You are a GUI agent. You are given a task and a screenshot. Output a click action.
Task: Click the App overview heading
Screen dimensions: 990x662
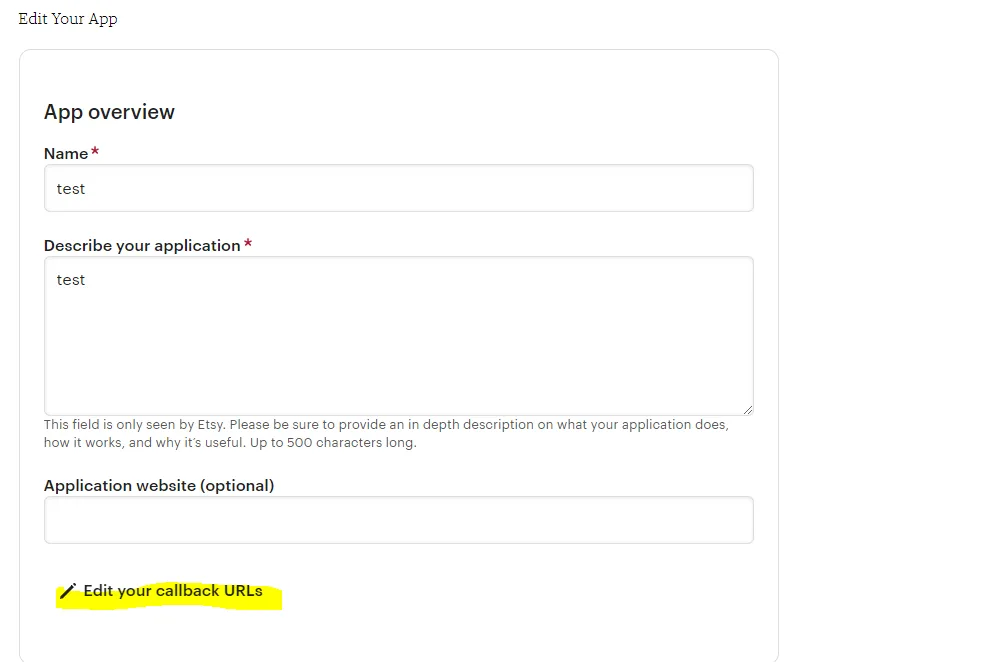tap(109, 112)
